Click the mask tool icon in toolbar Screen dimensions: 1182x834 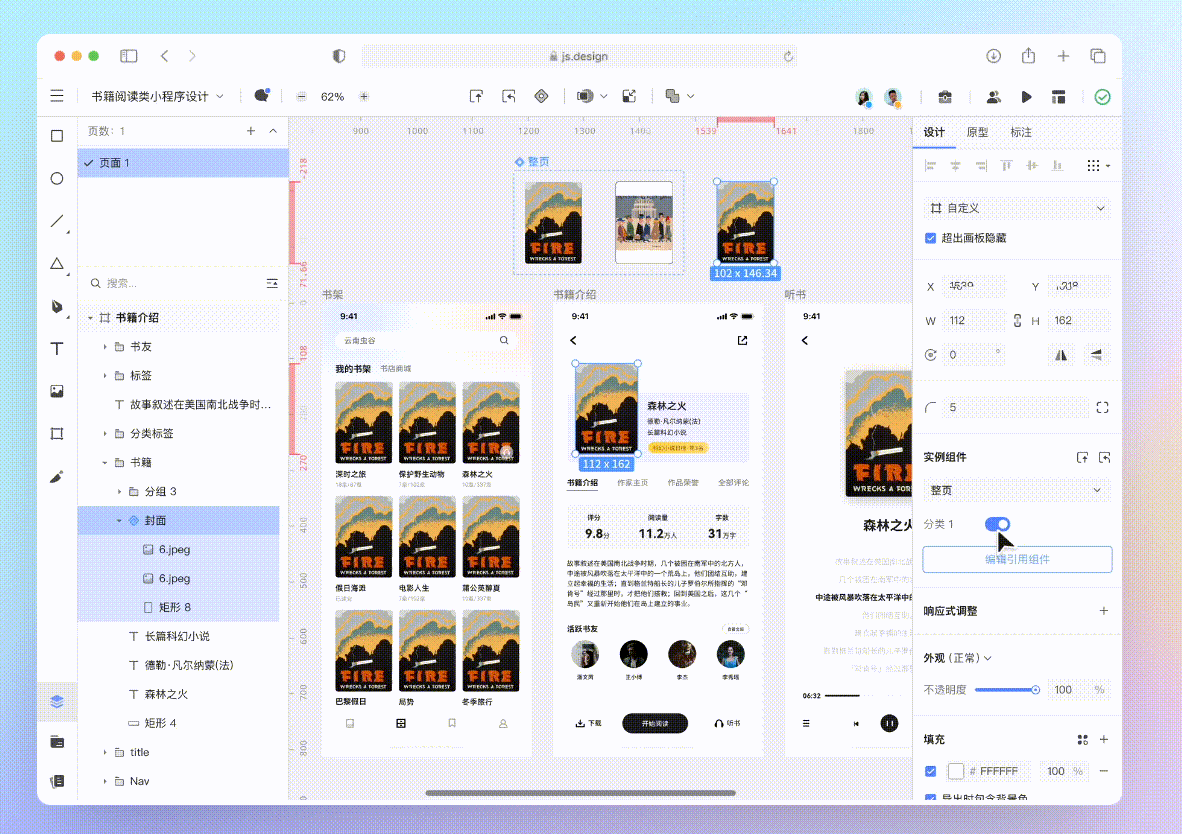[584, 96]
